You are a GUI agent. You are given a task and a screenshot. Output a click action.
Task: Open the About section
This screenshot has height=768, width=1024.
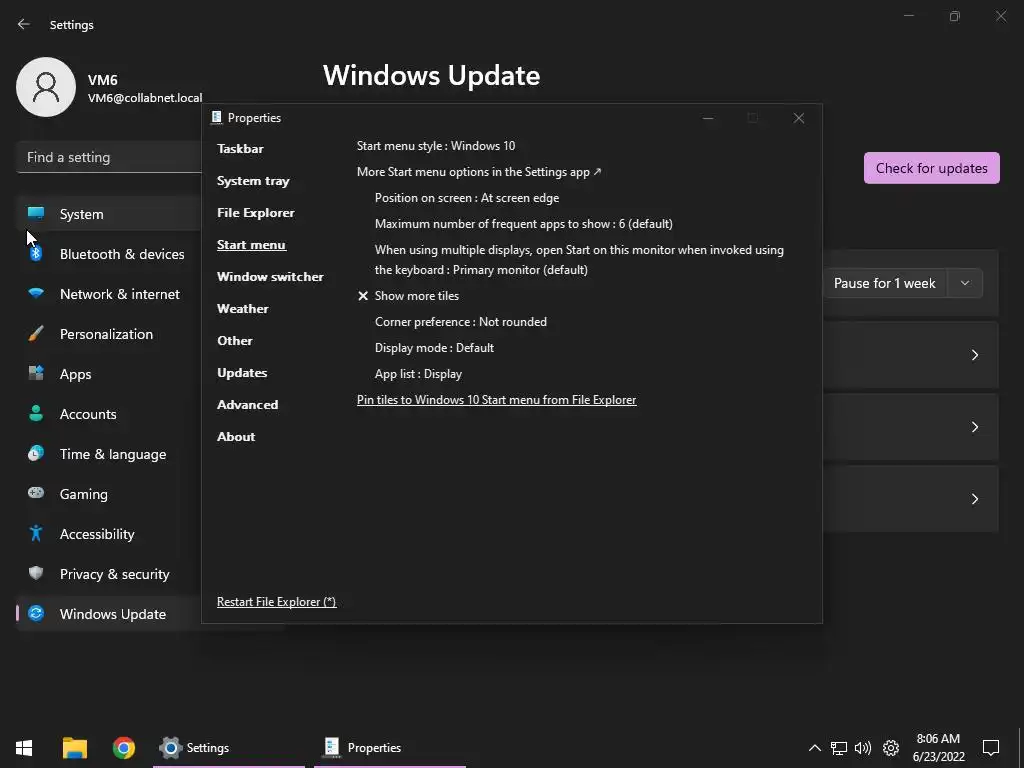click(x=236, y=436)
